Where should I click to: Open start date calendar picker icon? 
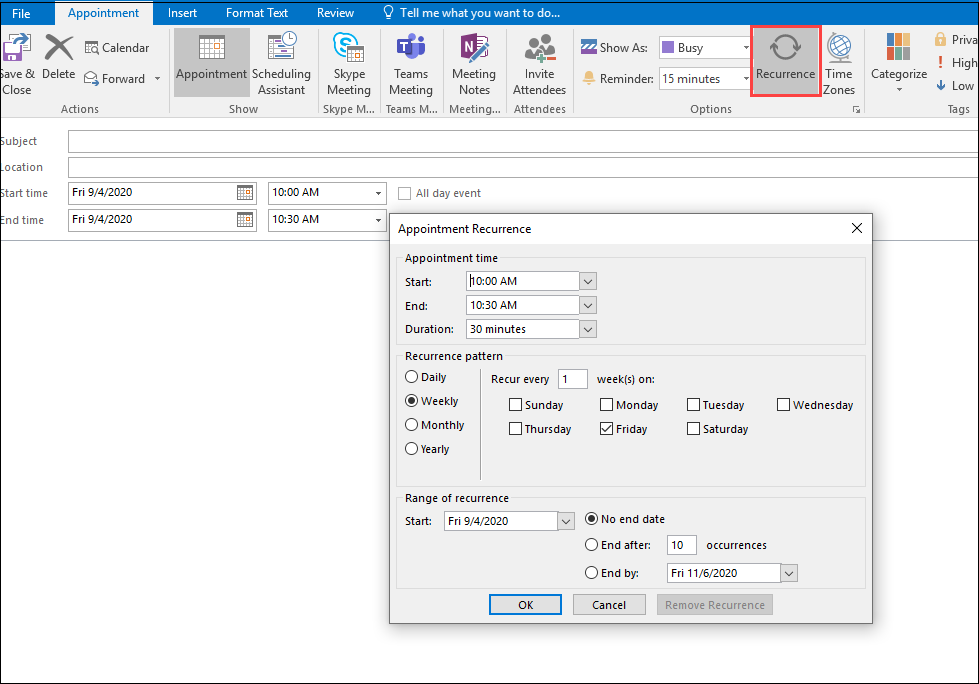(245, 193)
